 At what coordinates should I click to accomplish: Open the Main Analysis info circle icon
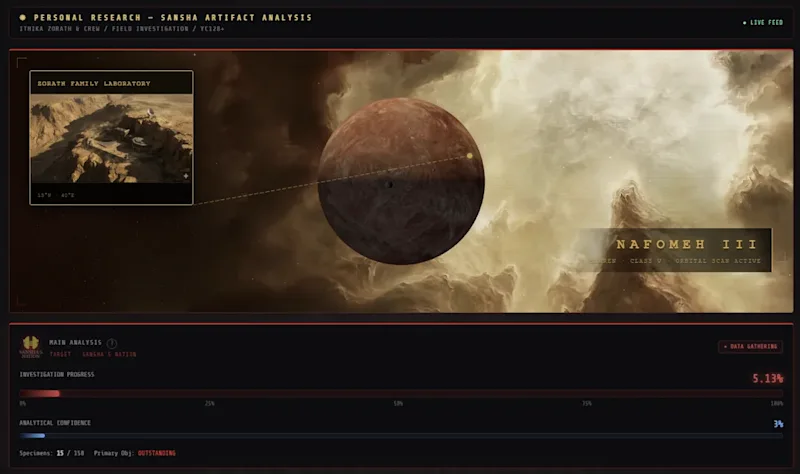pos(112,343)
